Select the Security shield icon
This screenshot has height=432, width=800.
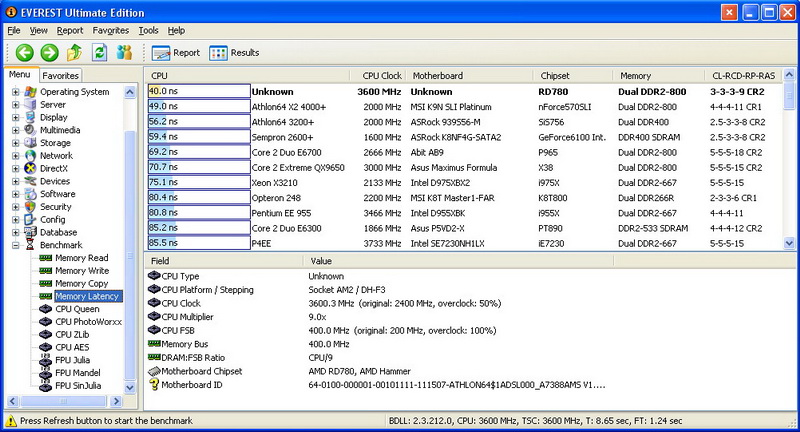click(x=31, y=207)
